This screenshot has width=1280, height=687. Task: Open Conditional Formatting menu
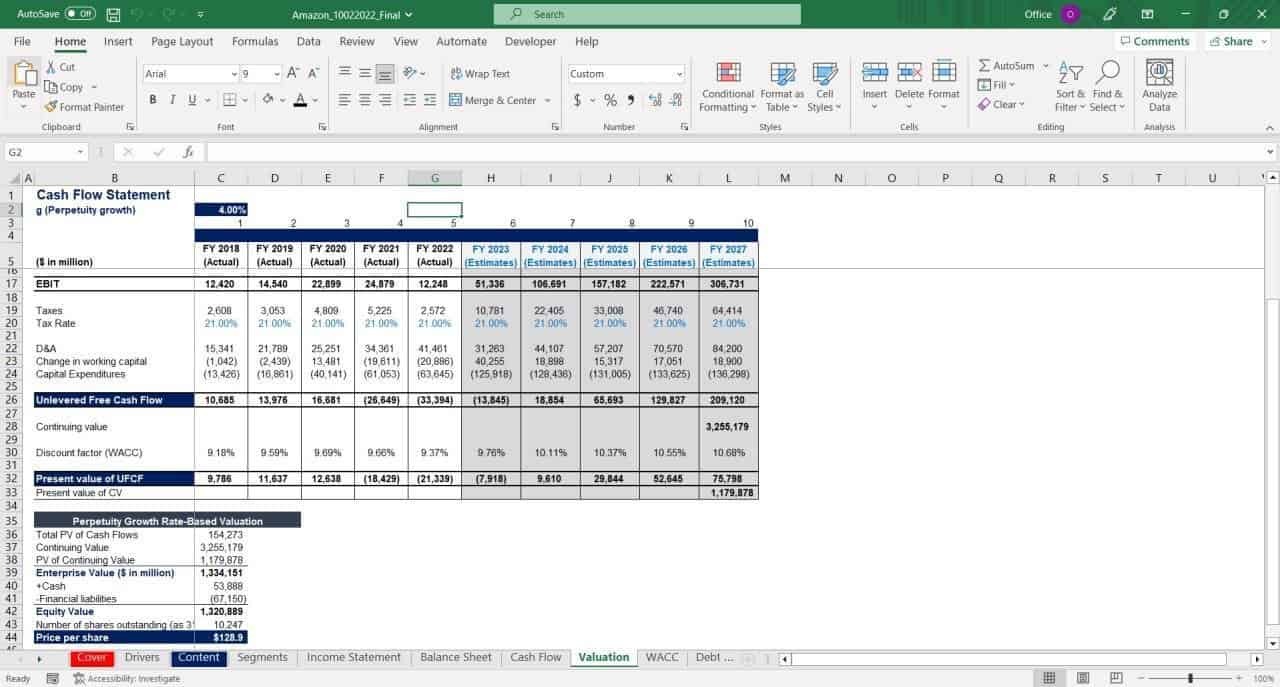729,87
